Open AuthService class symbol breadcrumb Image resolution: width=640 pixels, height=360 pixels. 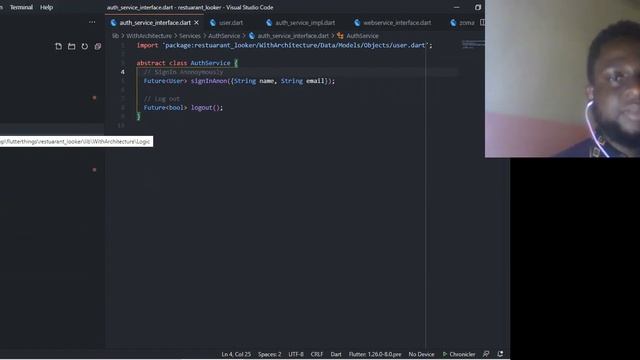362,36
